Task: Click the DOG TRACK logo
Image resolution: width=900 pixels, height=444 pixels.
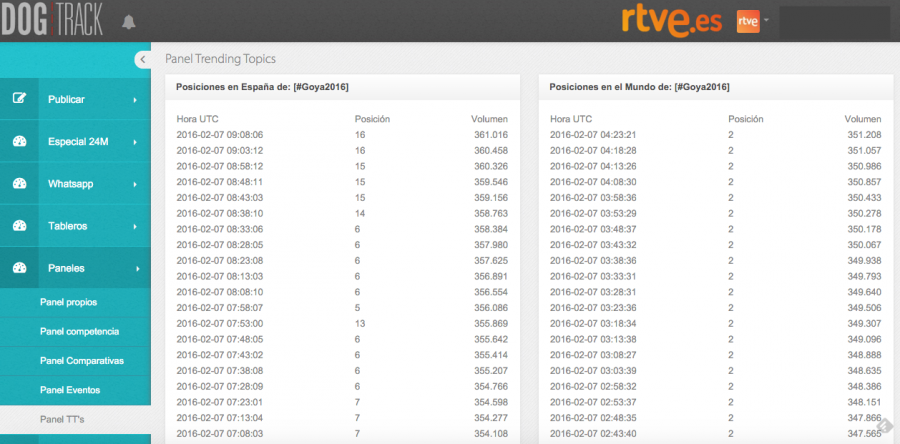Action: click(x=52, y=21)
